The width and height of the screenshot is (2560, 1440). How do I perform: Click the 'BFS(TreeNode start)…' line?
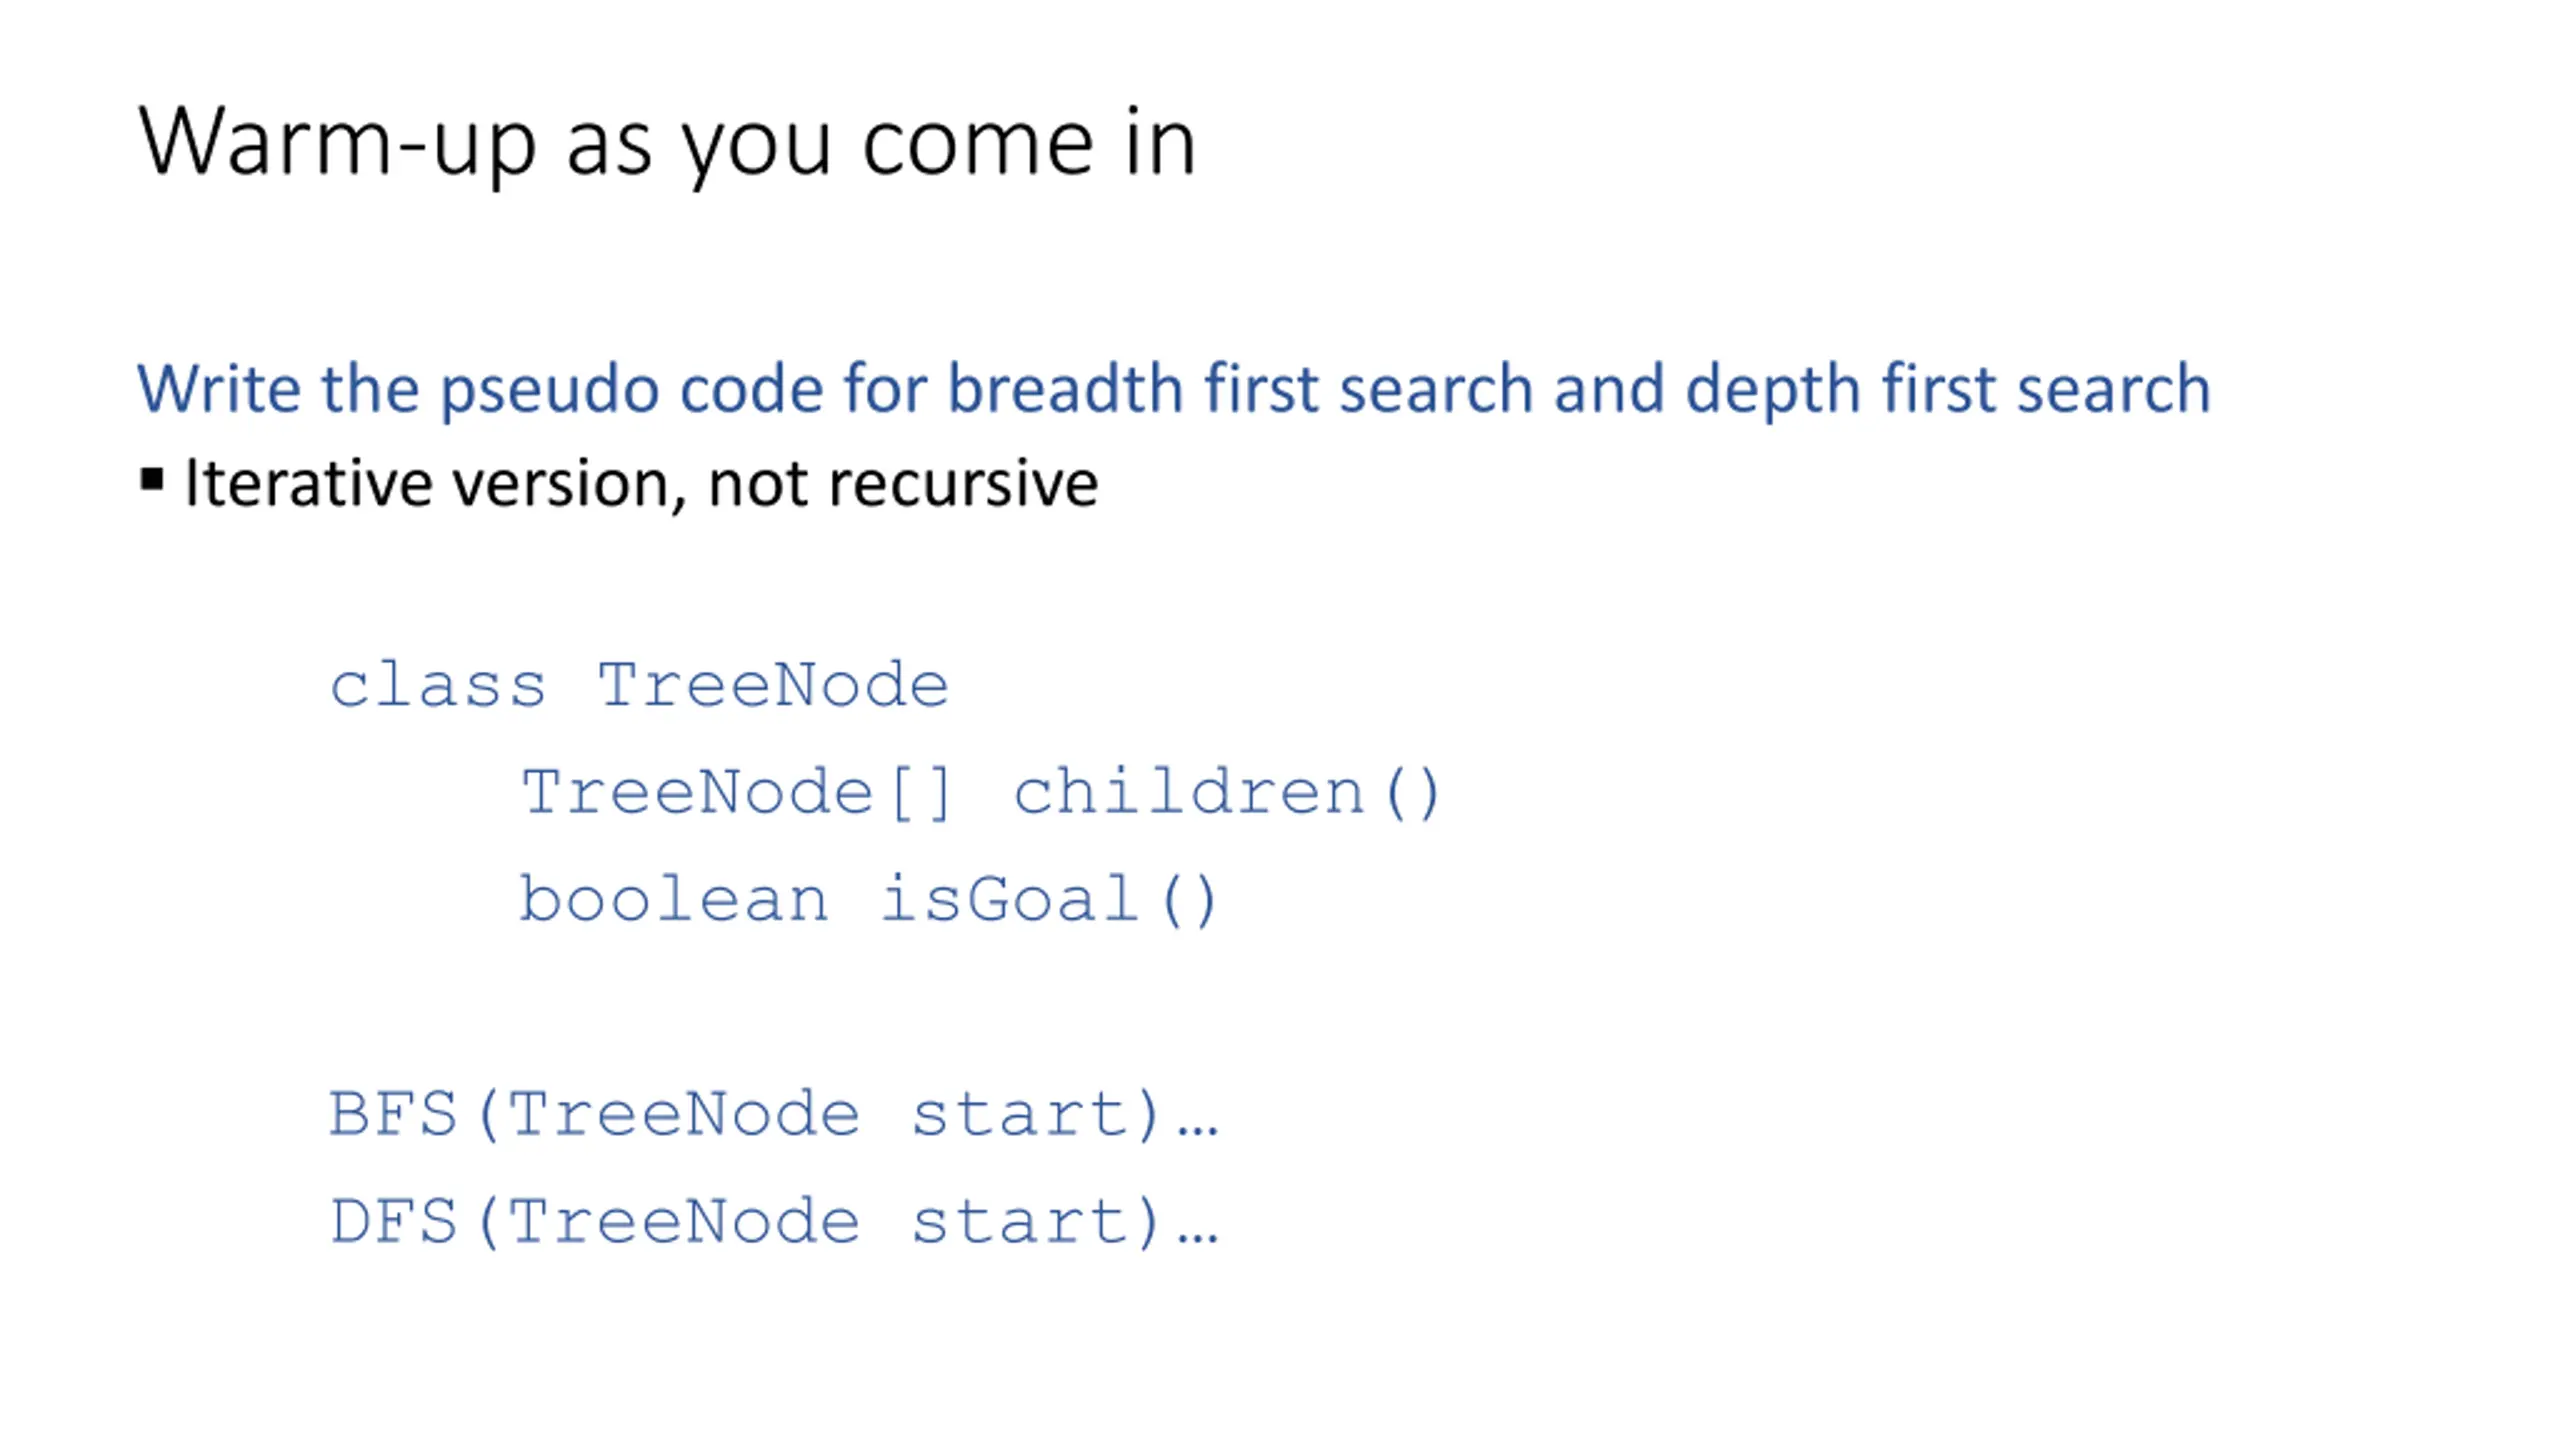(774, 1115)
